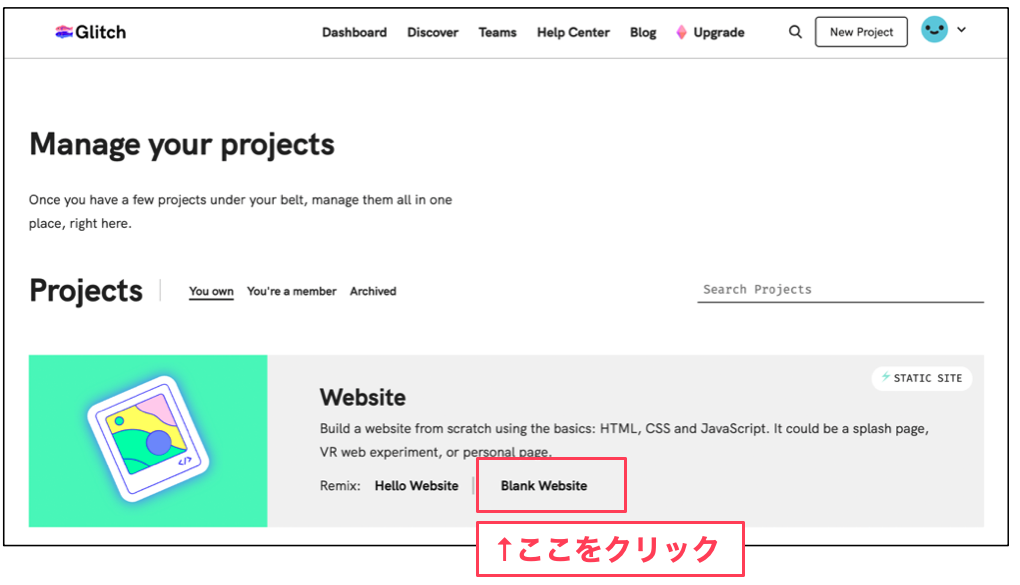Expand the account menu chevron

(x=961, y=30)
